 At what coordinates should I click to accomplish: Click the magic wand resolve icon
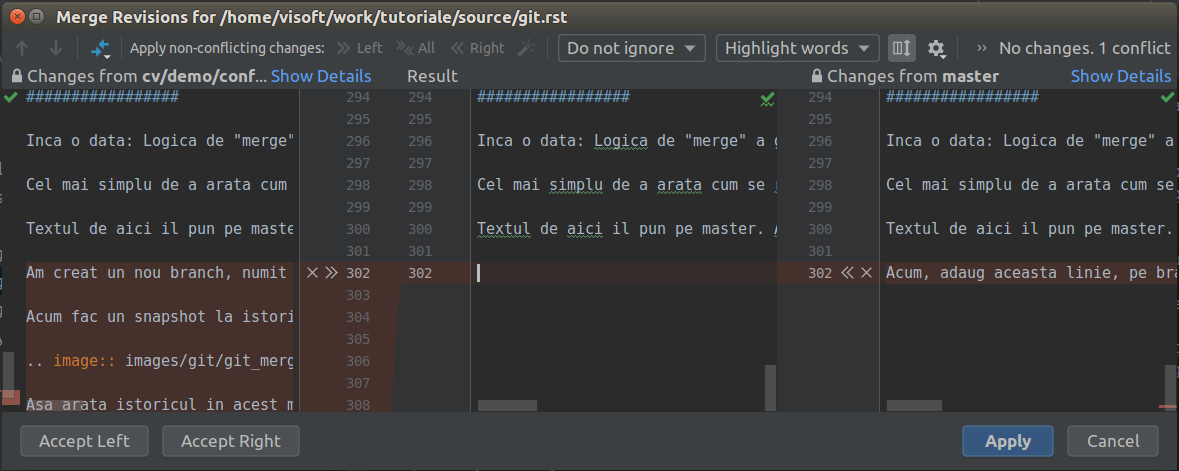tap(527, 48)
